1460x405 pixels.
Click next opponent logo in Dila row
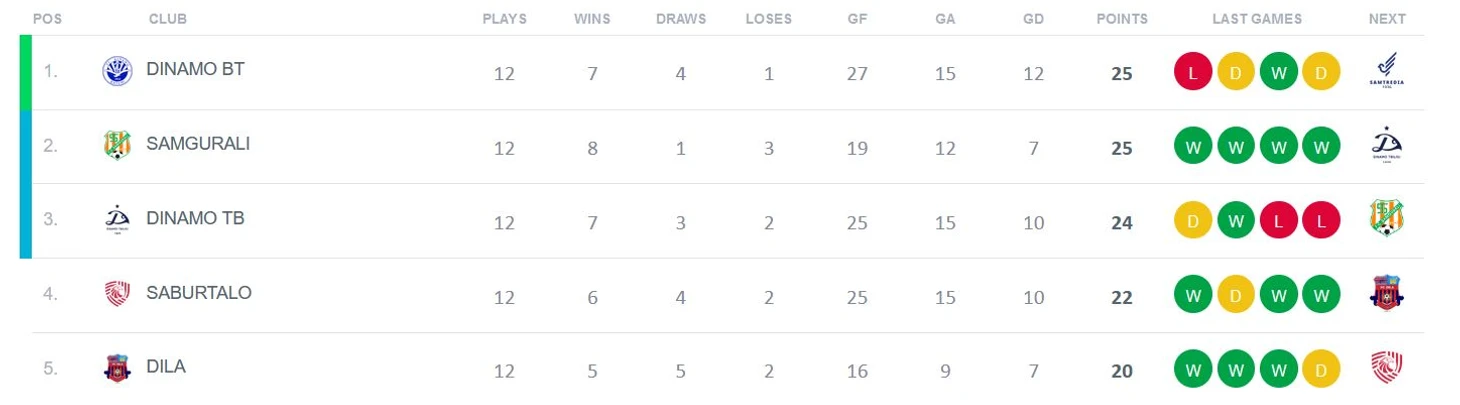point(1387,367)
